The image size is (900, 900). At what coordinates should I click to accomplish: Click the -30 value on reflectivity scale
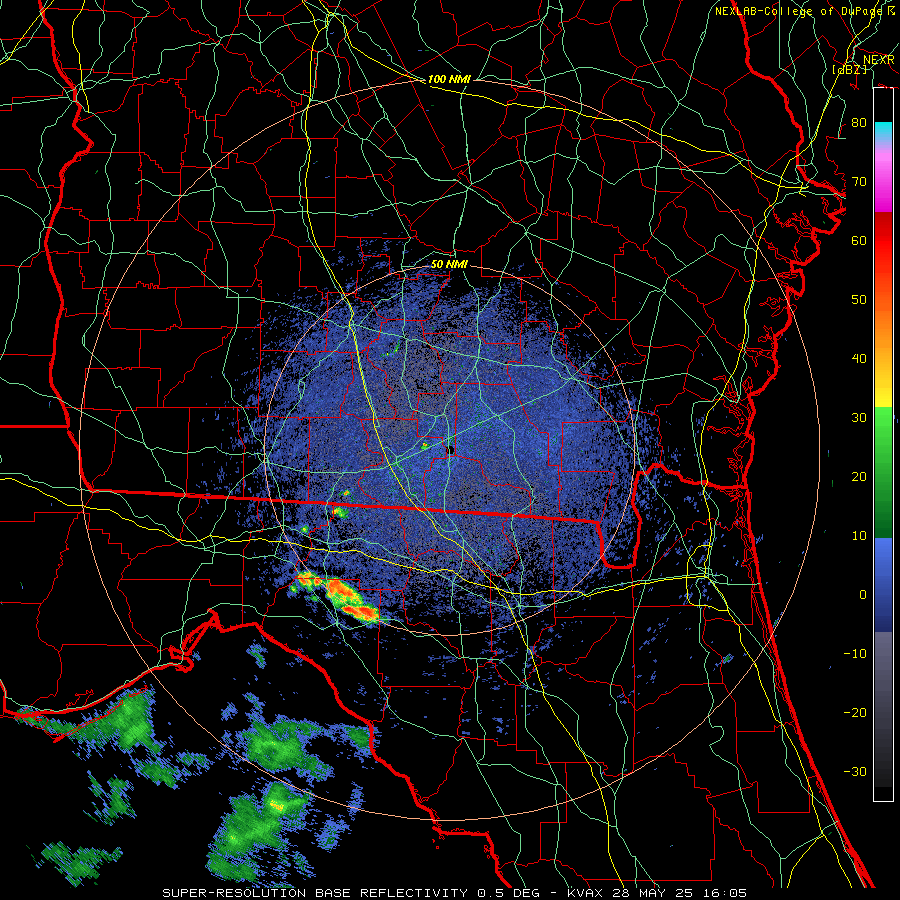click(855, 772)
